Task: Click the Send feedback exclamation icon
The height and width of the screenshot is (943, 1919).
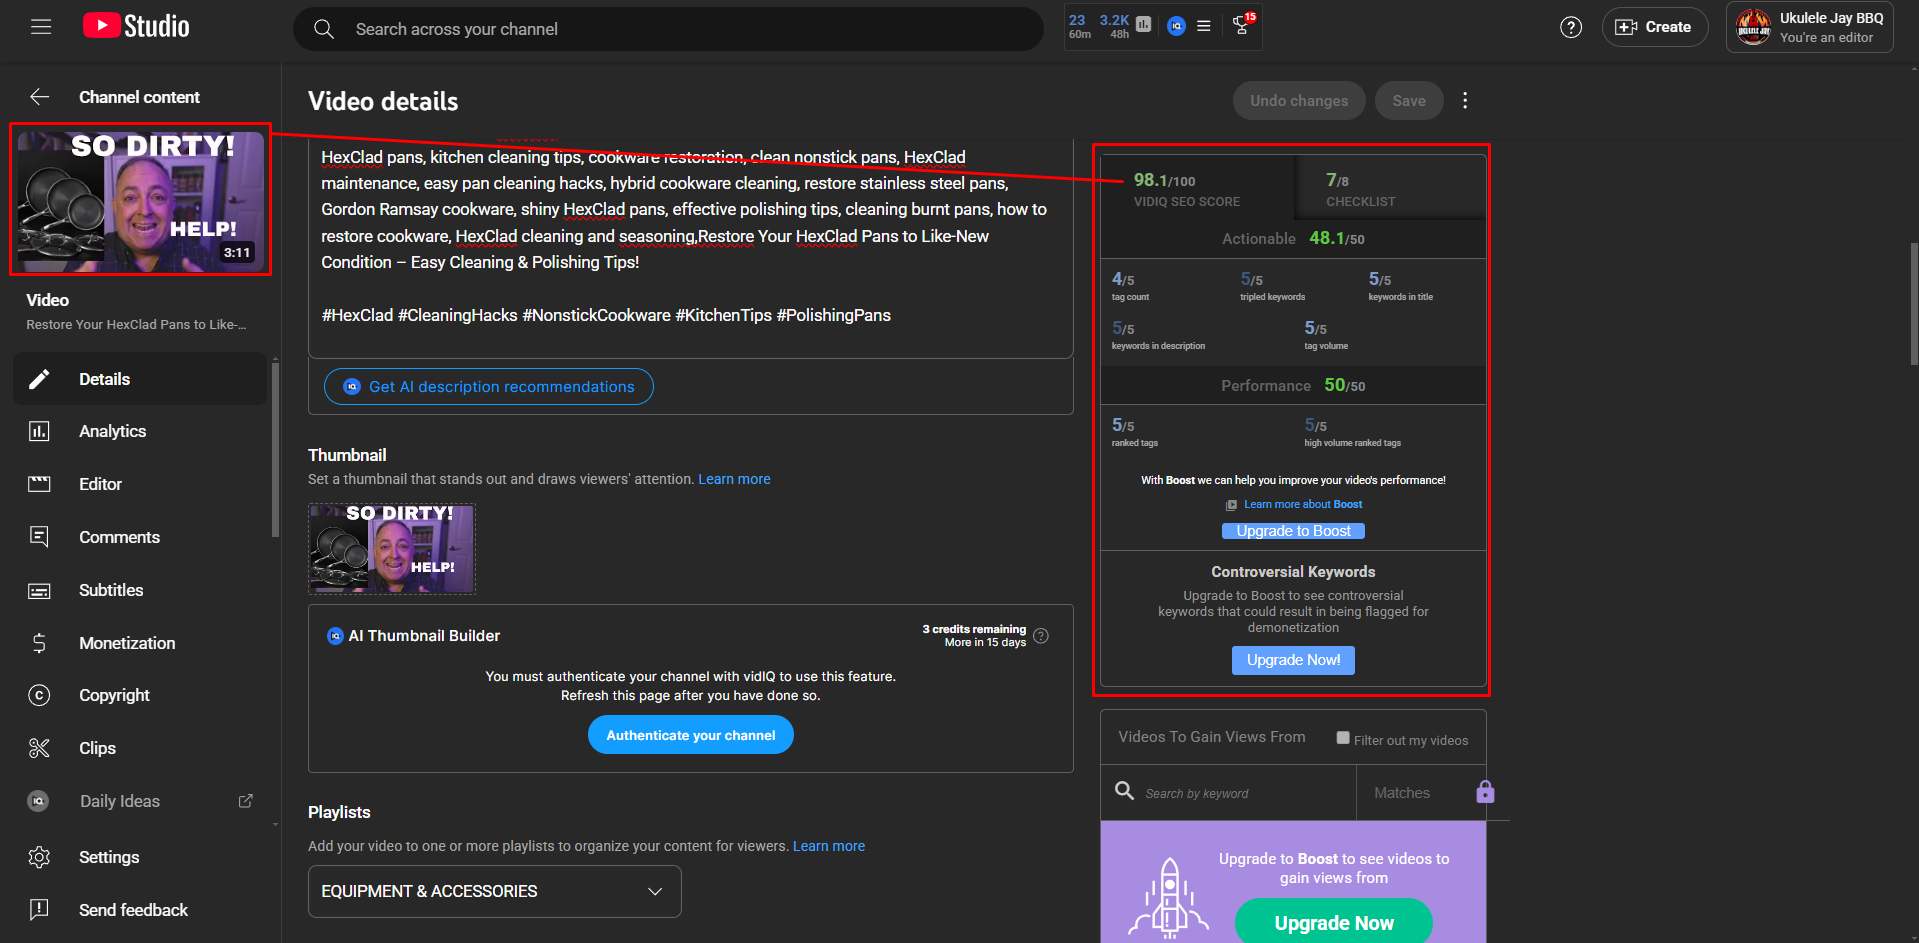Action: point(39,910)
